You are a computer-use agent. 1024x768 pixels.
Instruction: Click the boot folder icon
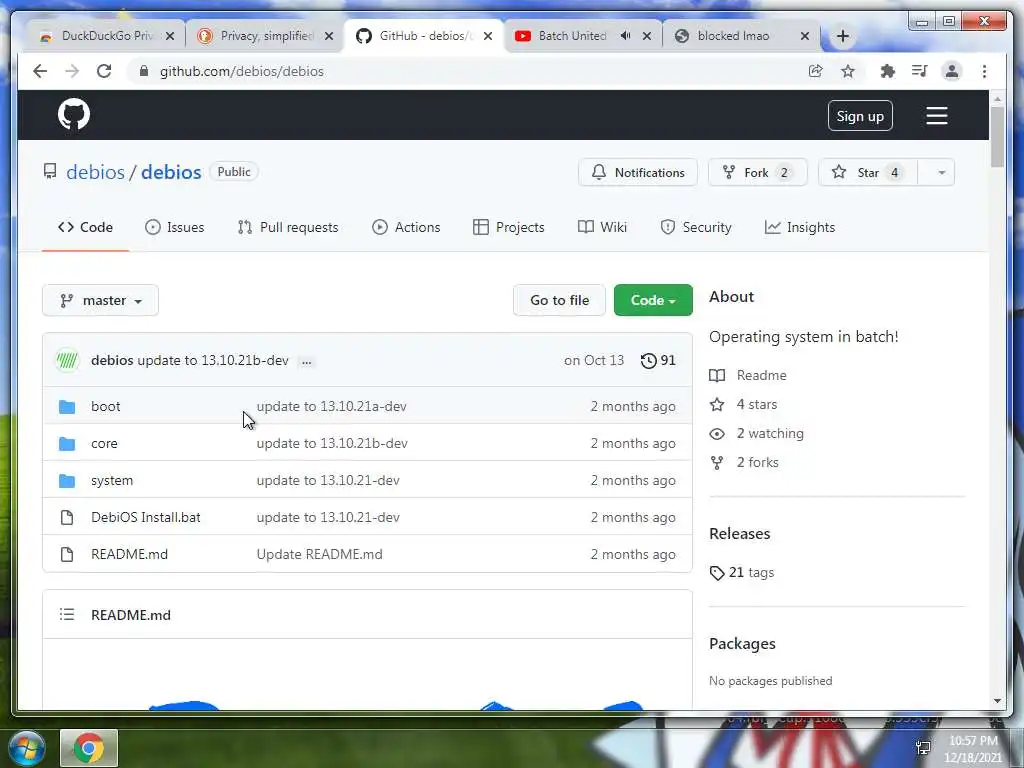67,407
